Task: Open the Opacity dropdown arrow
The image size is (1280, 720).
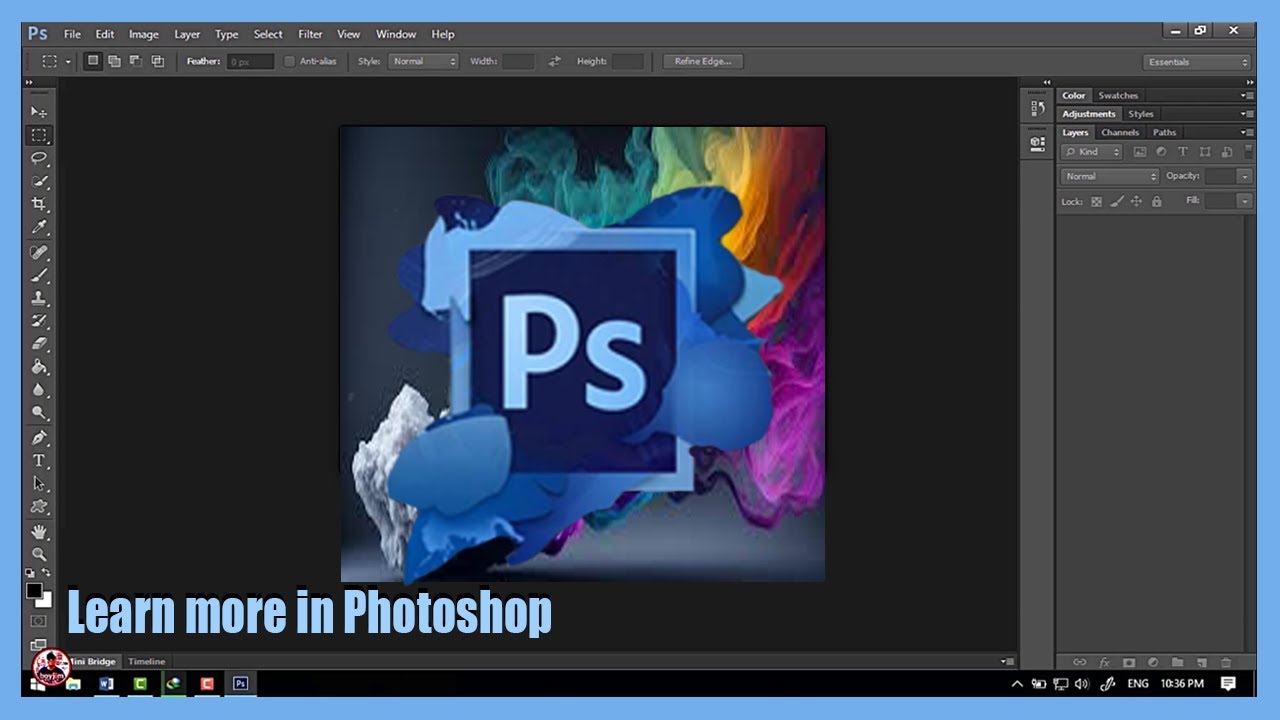Action: 1244,176
